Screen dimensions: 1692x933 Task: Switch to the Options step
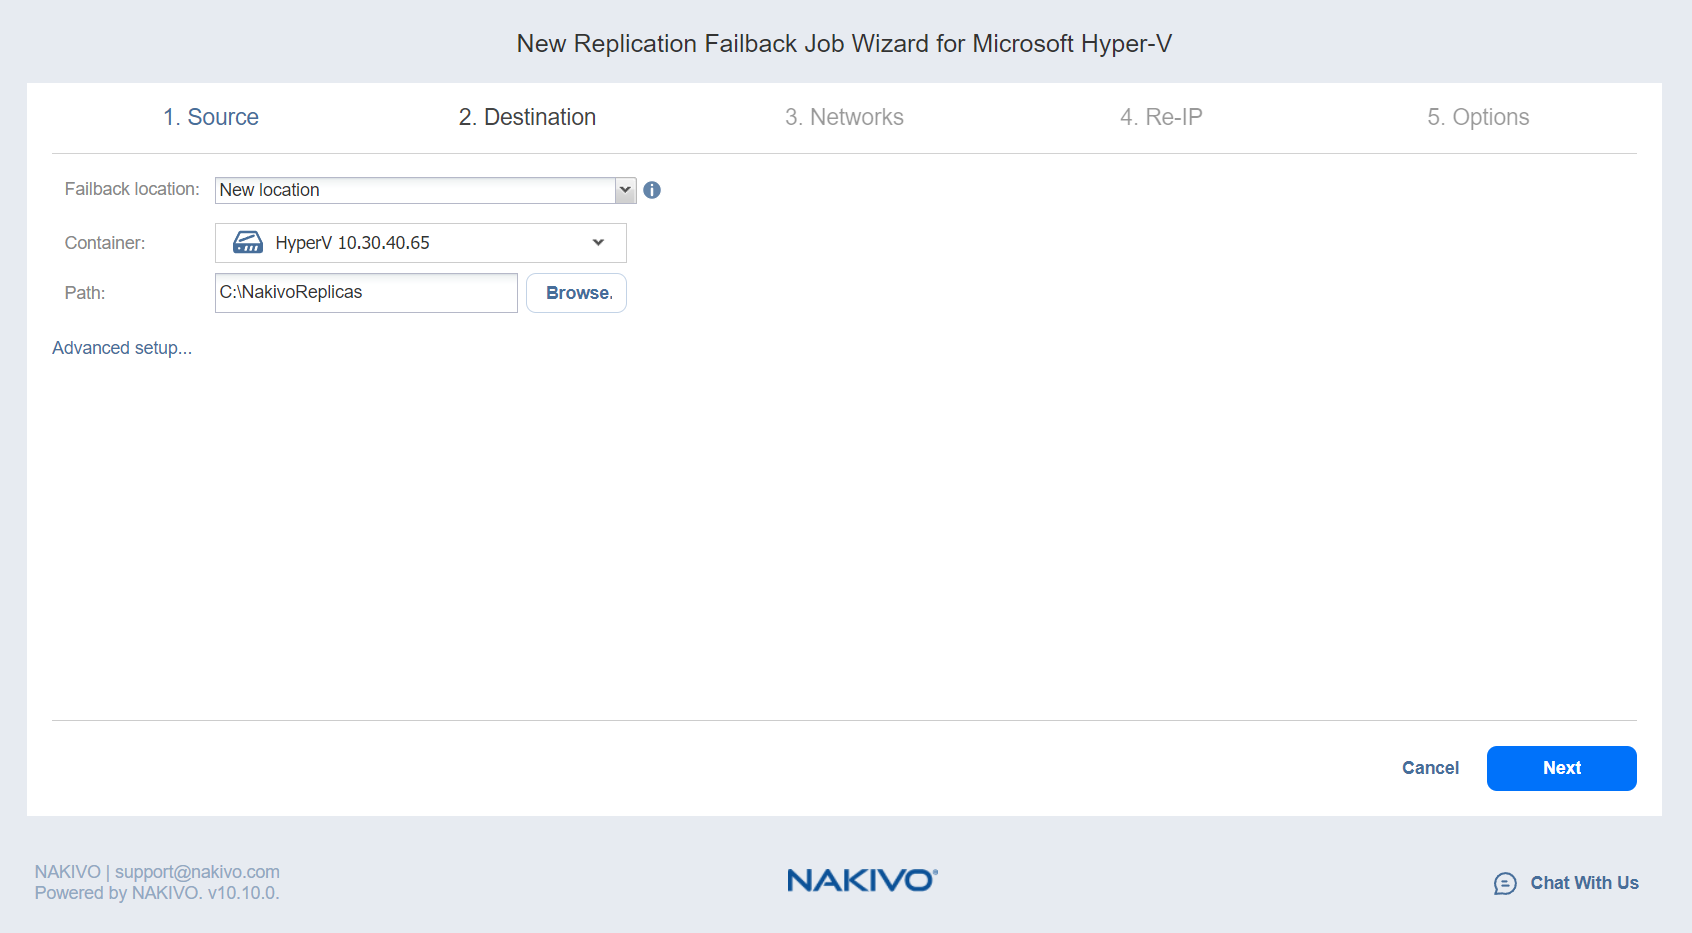coord(1478,117)
